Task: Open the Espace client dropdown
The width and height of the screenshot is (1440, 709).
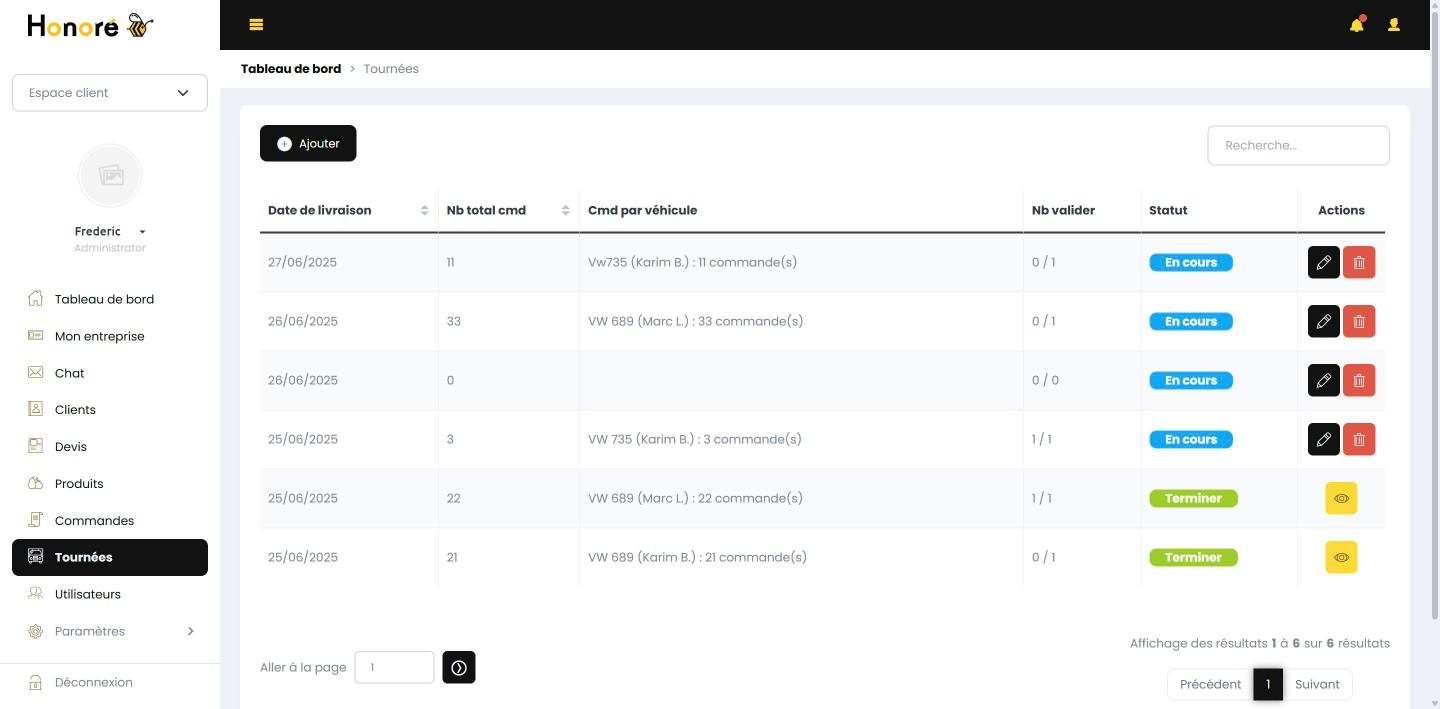Action: point(110,93)
